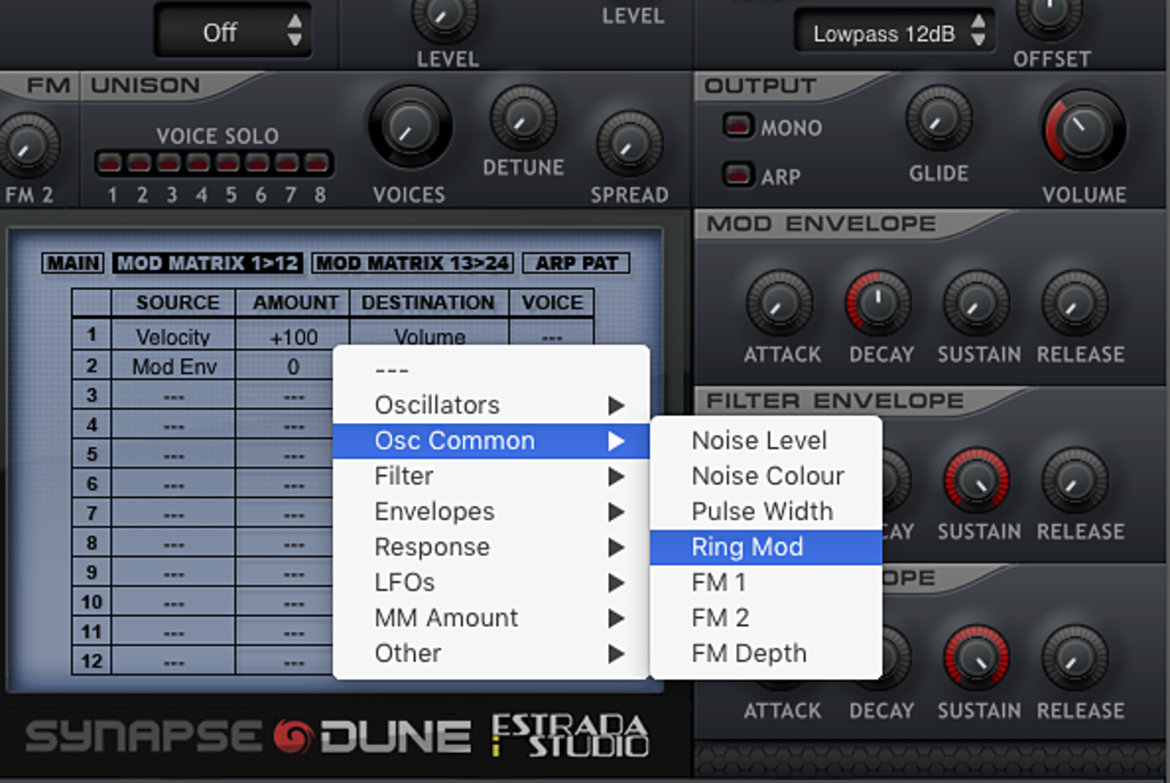The height and width of the screenshot is (783, 1170).
Task: Choose Noise Level destination
Action: point(766,440)
